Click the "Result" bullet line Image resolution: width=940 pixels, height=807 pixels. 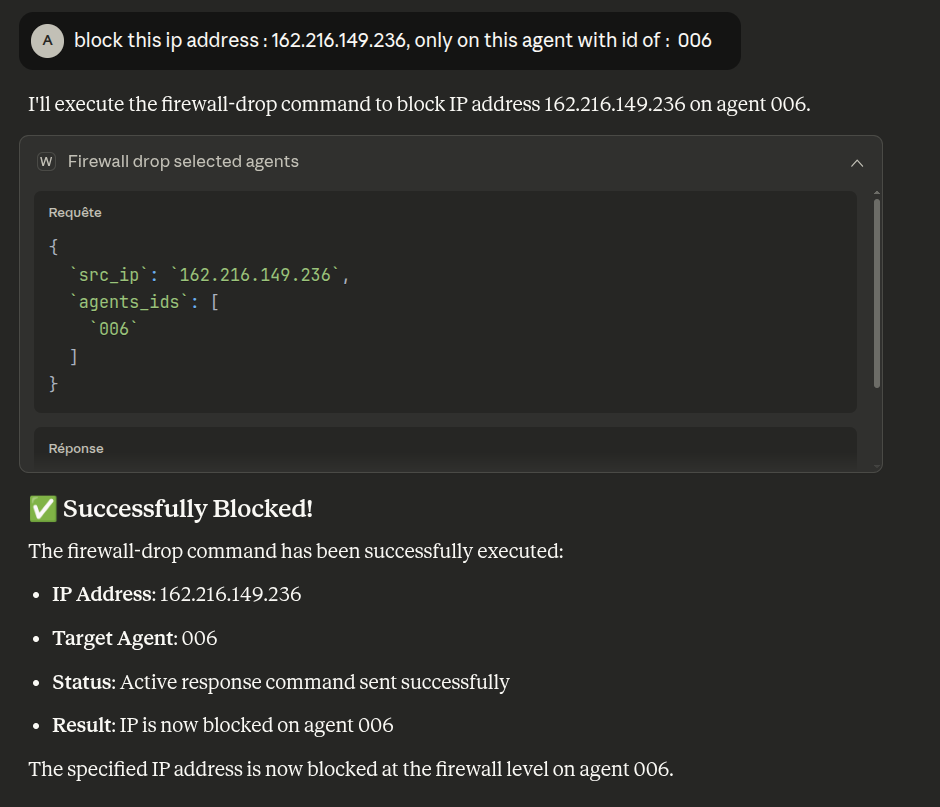tap(223, 726)
